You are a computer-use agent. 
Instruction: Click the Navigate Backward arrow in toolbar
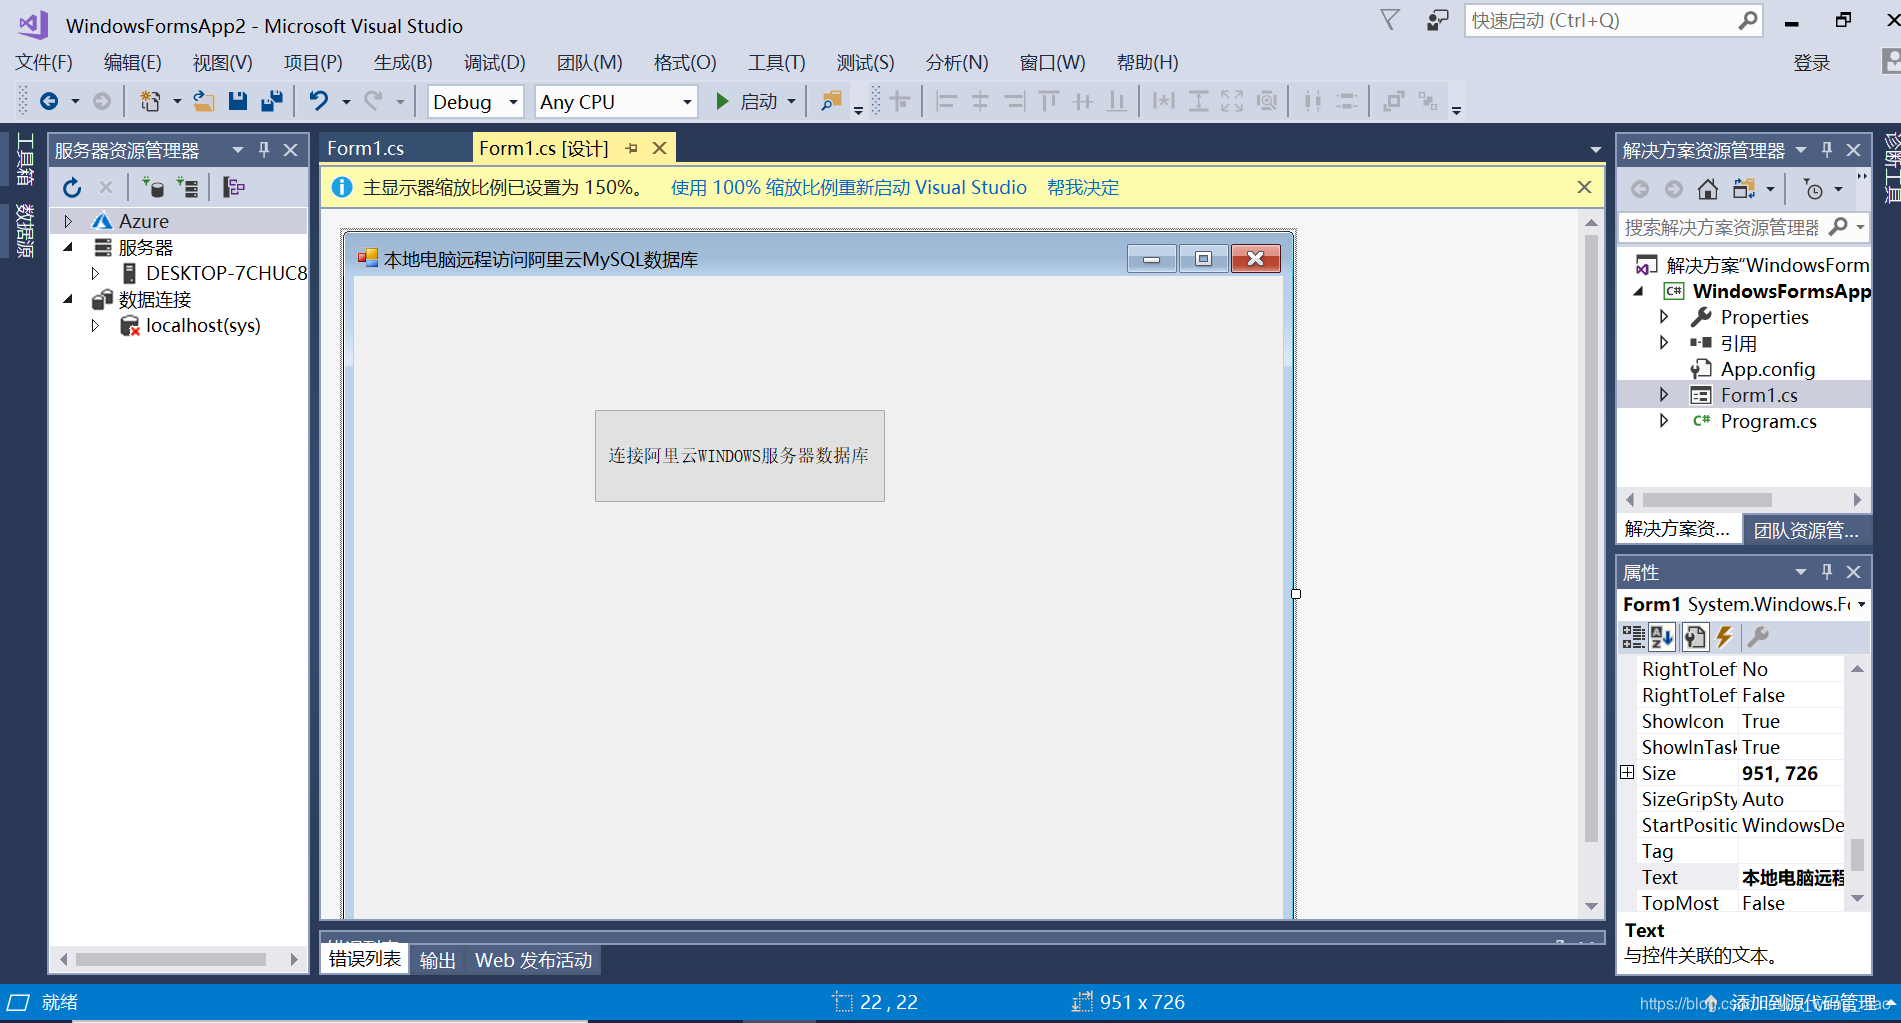(x=48, y=101)
